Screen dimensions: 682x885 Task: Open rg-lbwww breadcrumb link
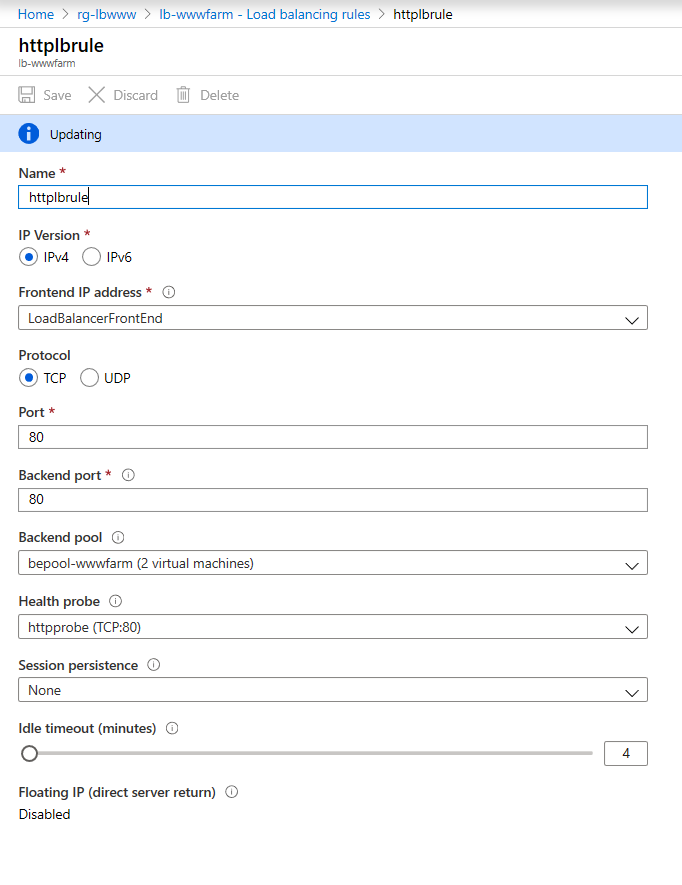(x=105, y=14)
